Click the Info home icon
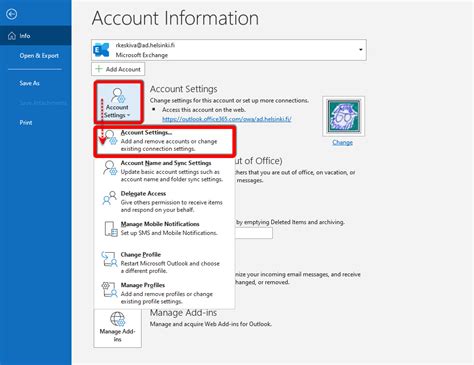The height and width of the screenshot is (365, 474). [x=12, y=36]
